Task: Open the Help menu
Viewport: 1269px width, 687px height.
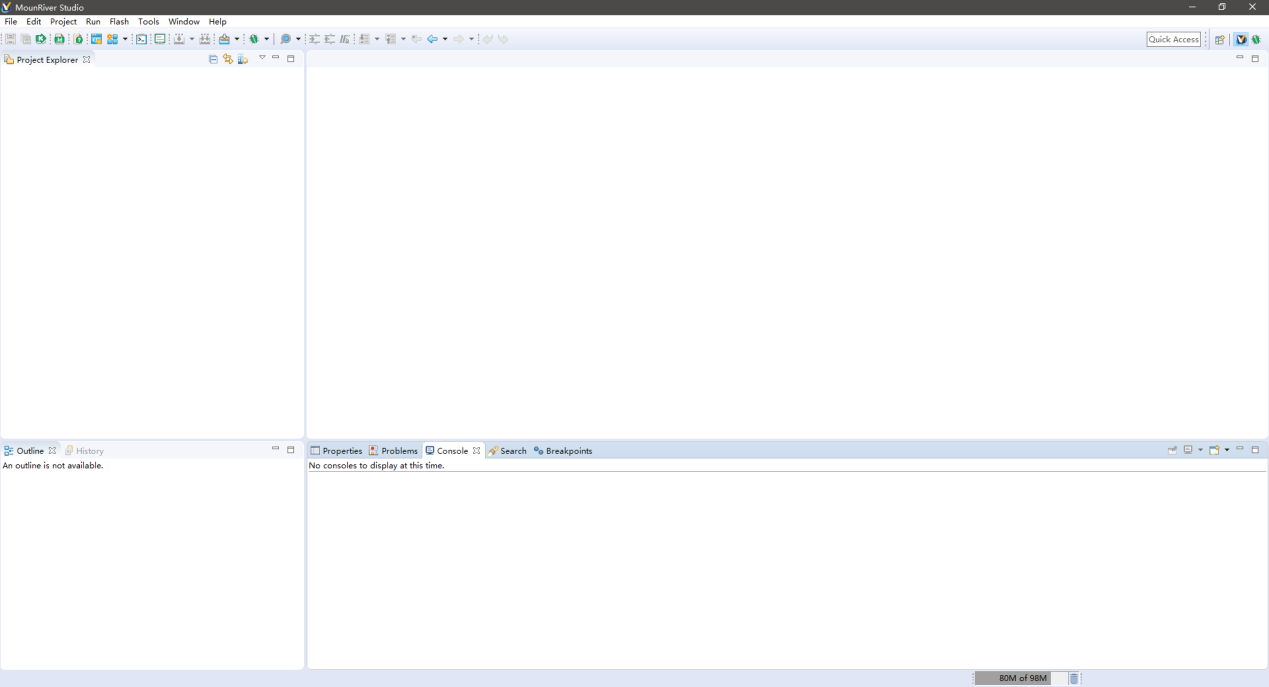Action: tap(217, 21)
